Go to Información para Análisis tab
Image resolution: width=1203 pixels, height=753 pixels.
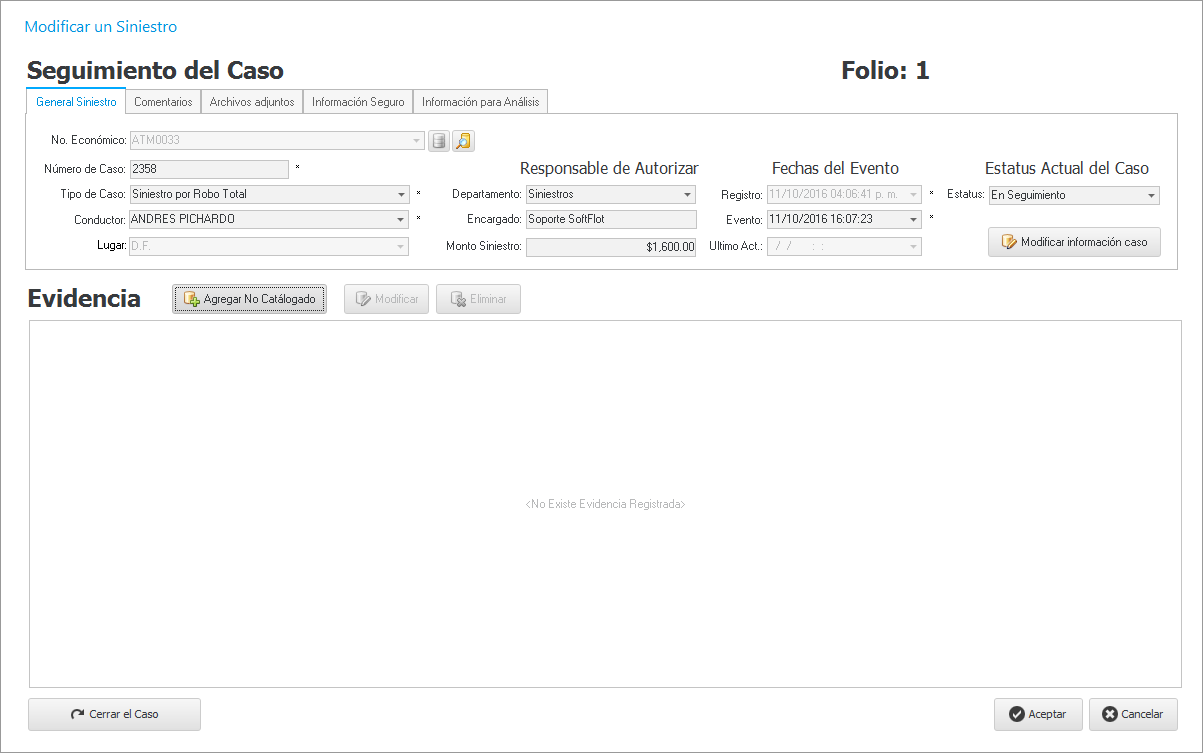[x=480, y=102]
